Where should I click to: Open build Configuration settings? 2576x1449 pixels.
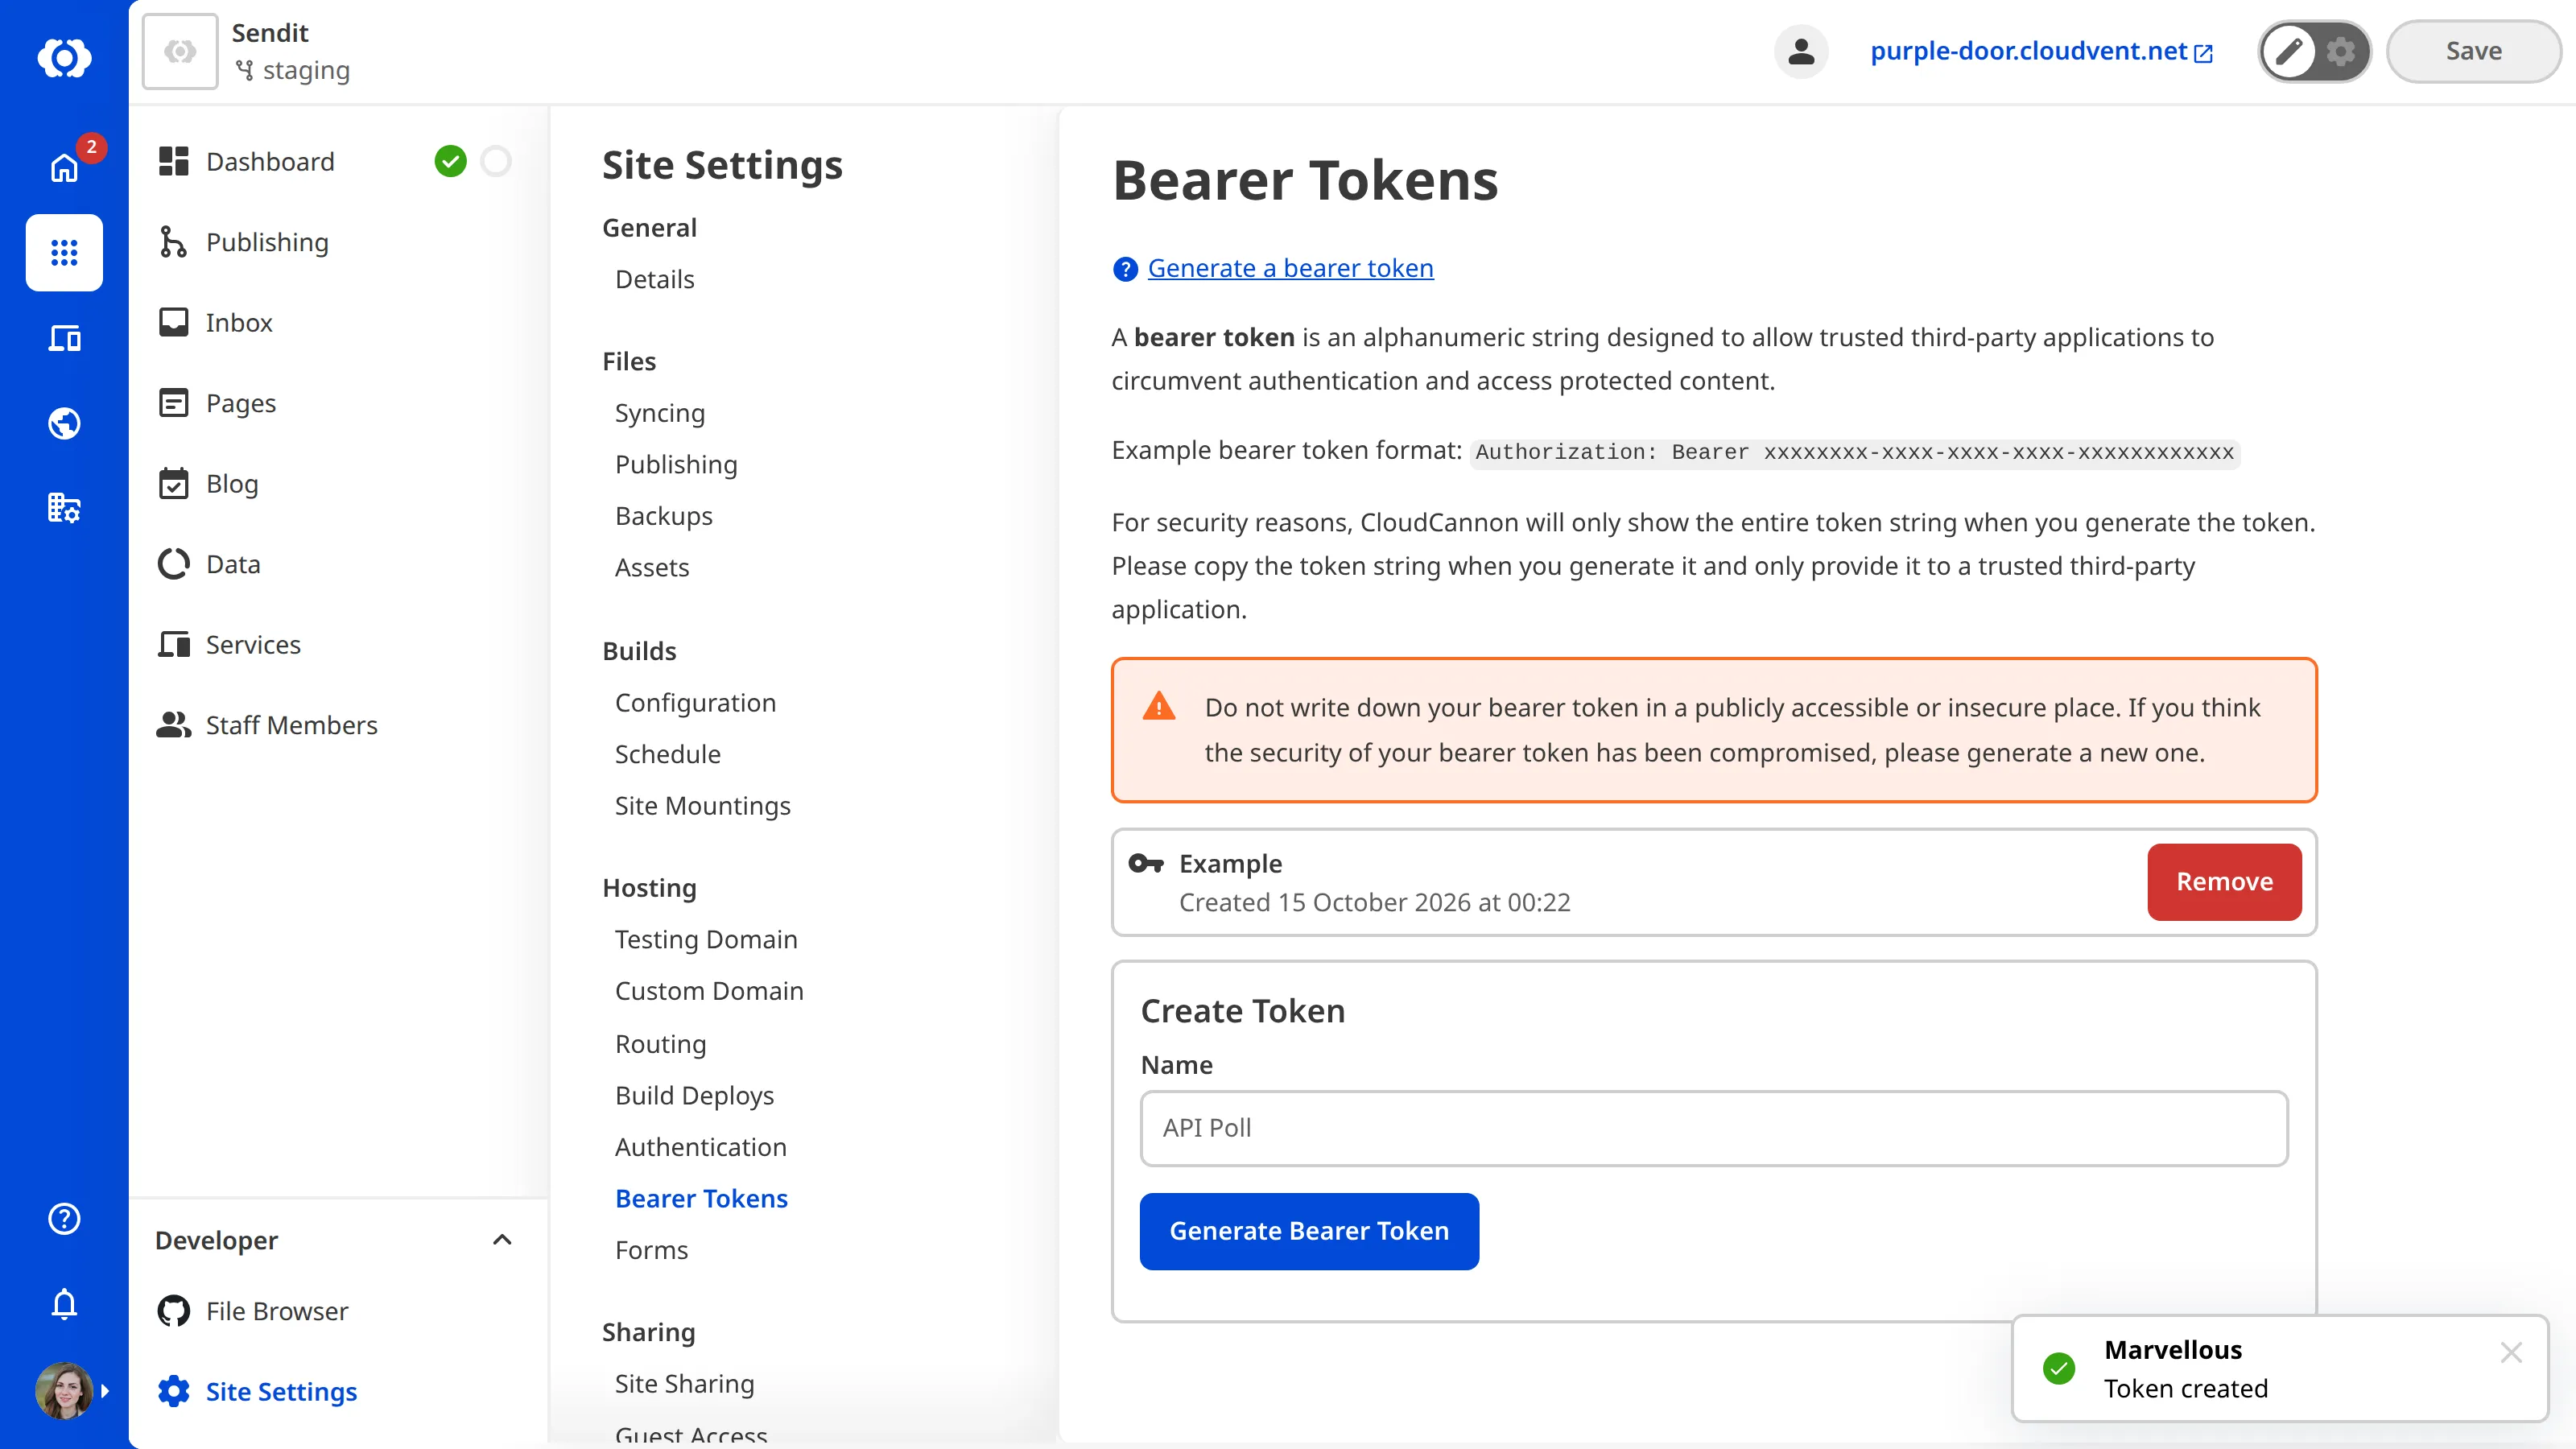pos(695,703)
